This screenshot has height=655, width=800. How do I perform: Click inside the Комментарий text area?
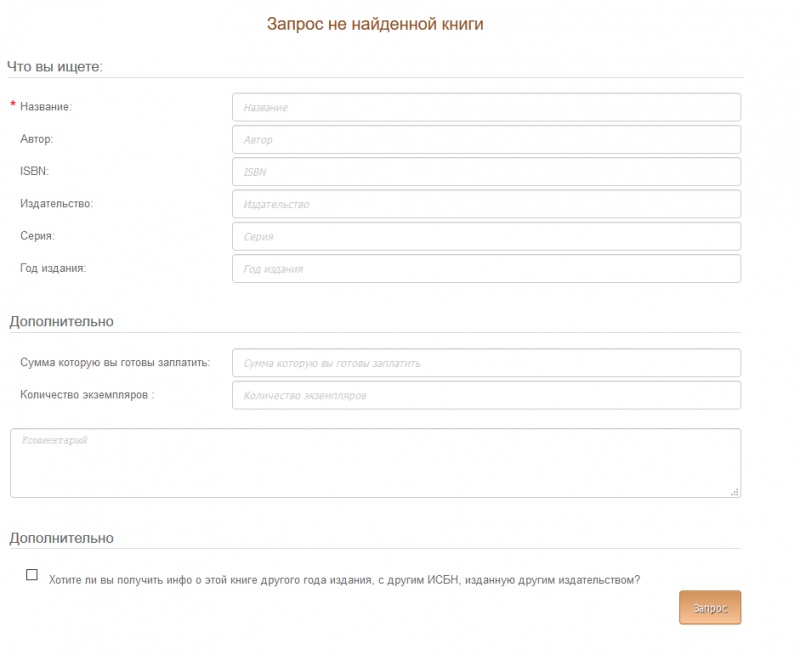click(x=375, y=463)
